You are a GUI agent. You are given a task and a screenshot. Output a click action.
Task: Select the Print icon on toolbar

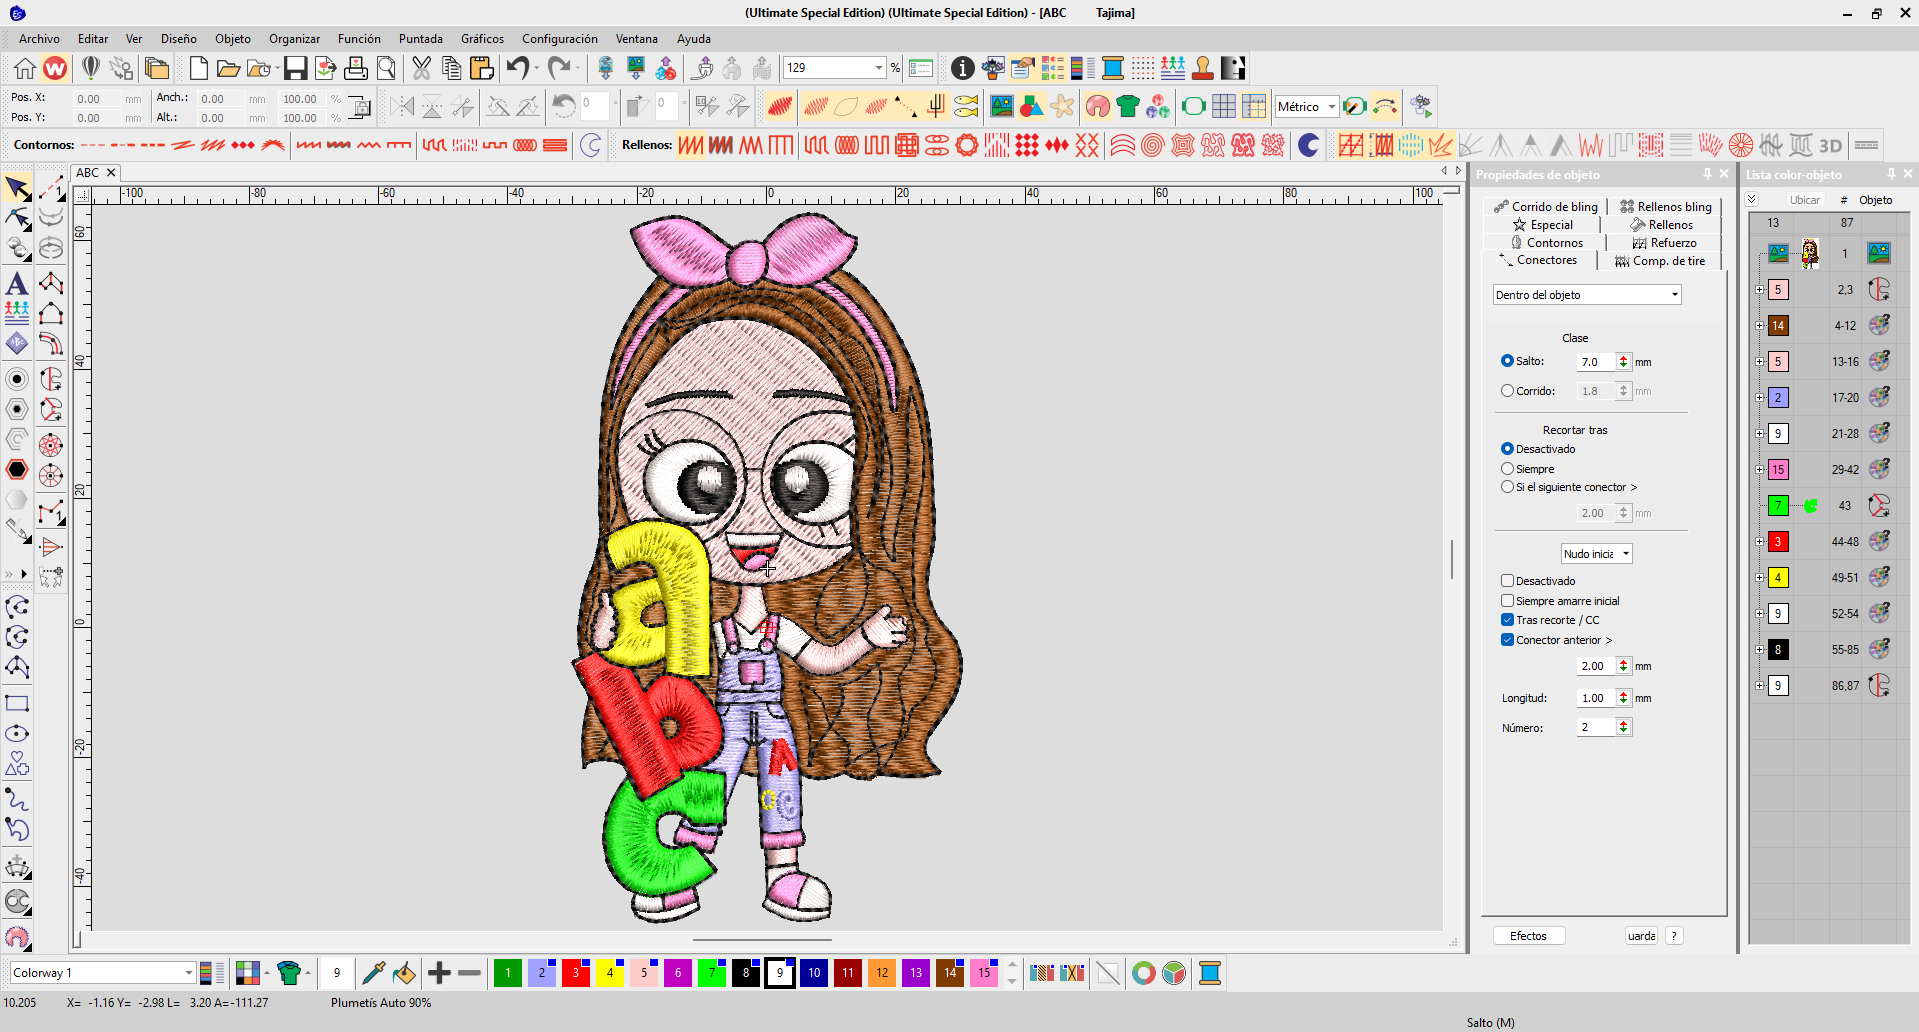click(x=356, y=68)
